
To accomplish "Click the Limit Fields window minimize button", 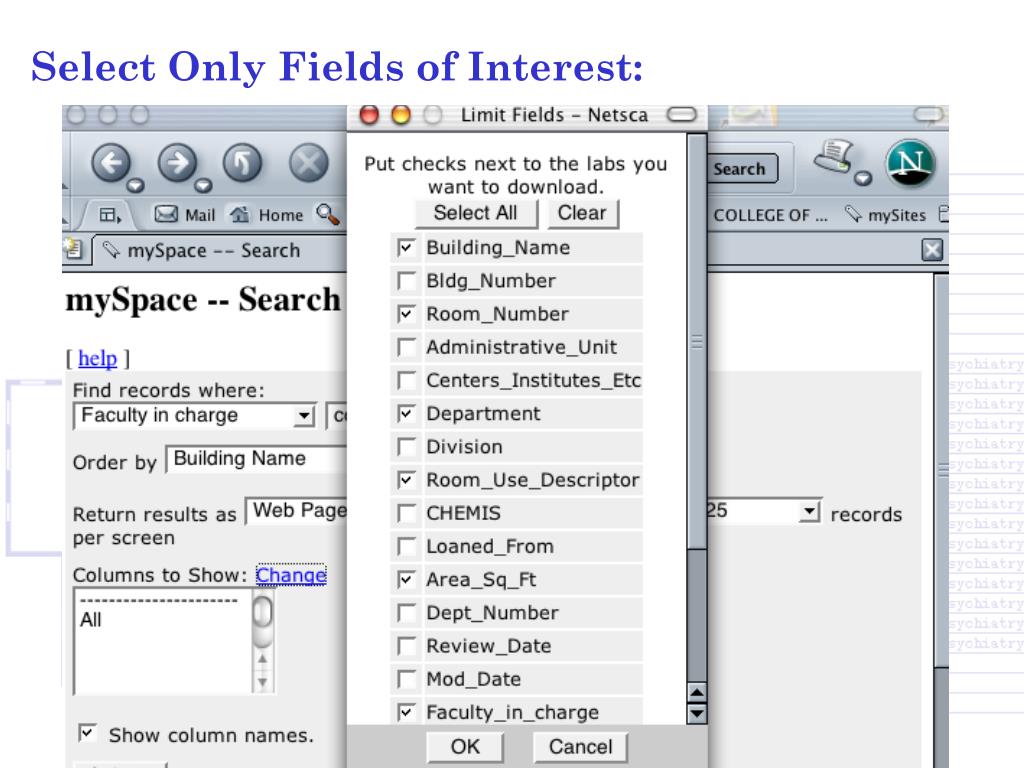I will (x=400, y=115).
